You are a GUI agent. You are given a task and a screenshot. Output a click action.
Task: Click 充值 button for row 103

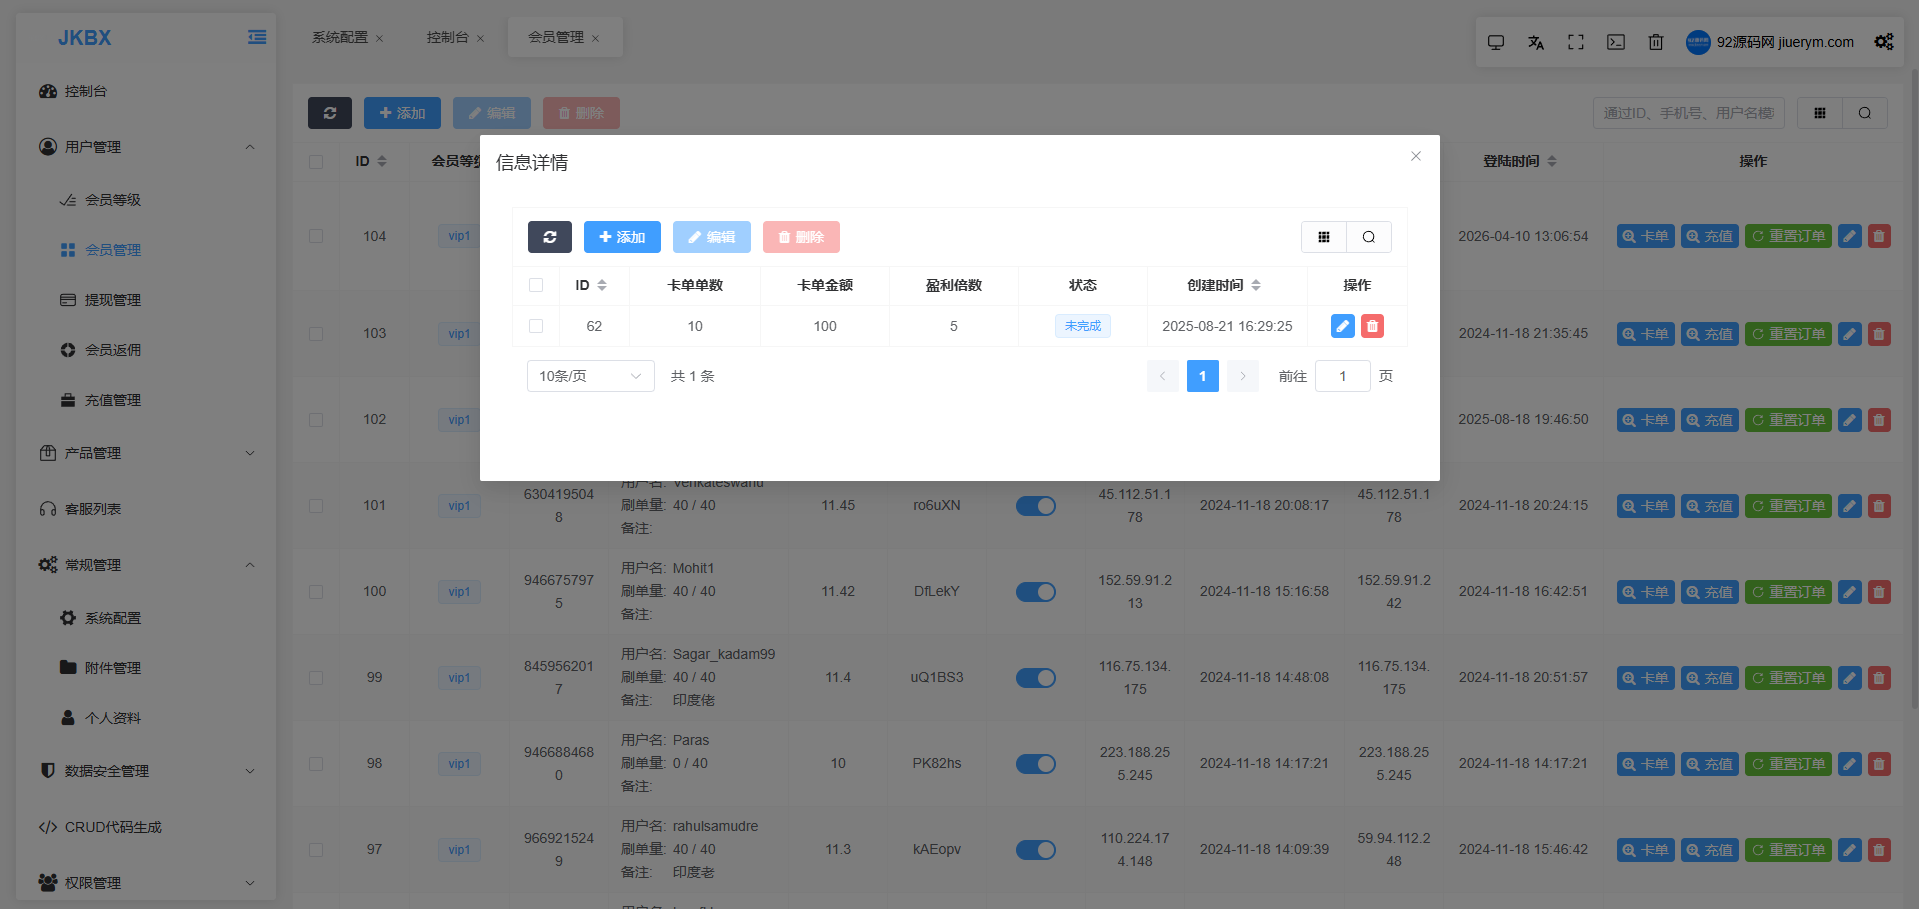(x=1709, y=334)
